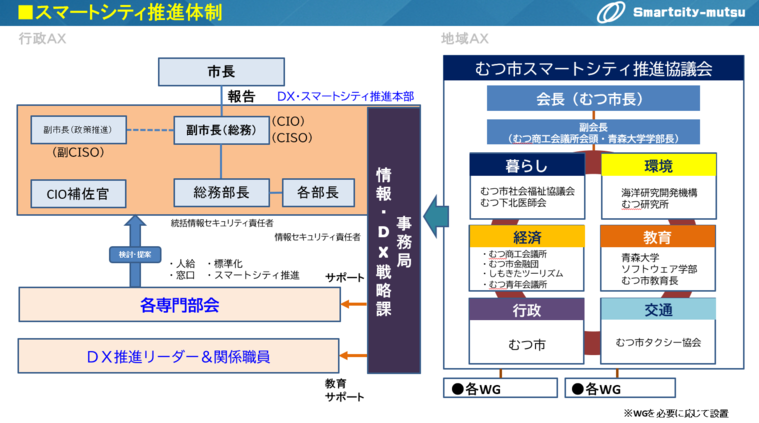Click the ●各WG box on the right
The image size is (759, 423).
click(x=620, y=388)
